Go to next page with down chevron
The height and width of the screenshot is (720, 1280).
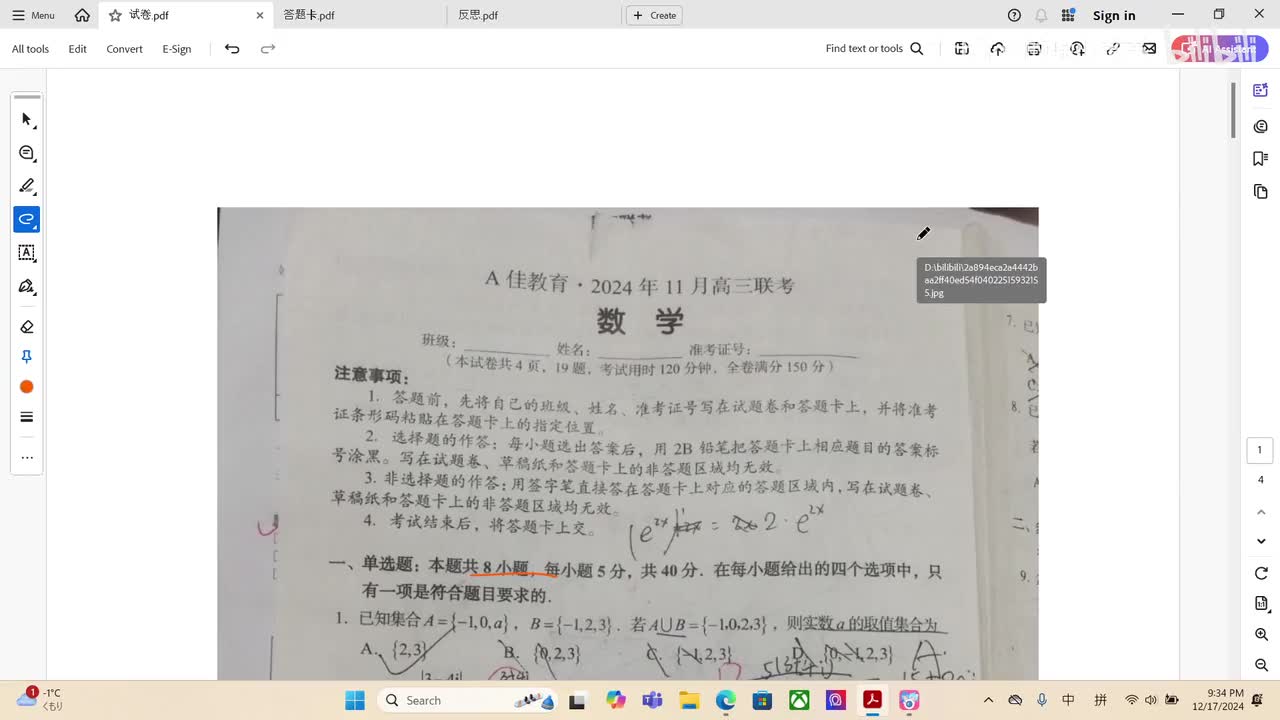click(1260, 541)
